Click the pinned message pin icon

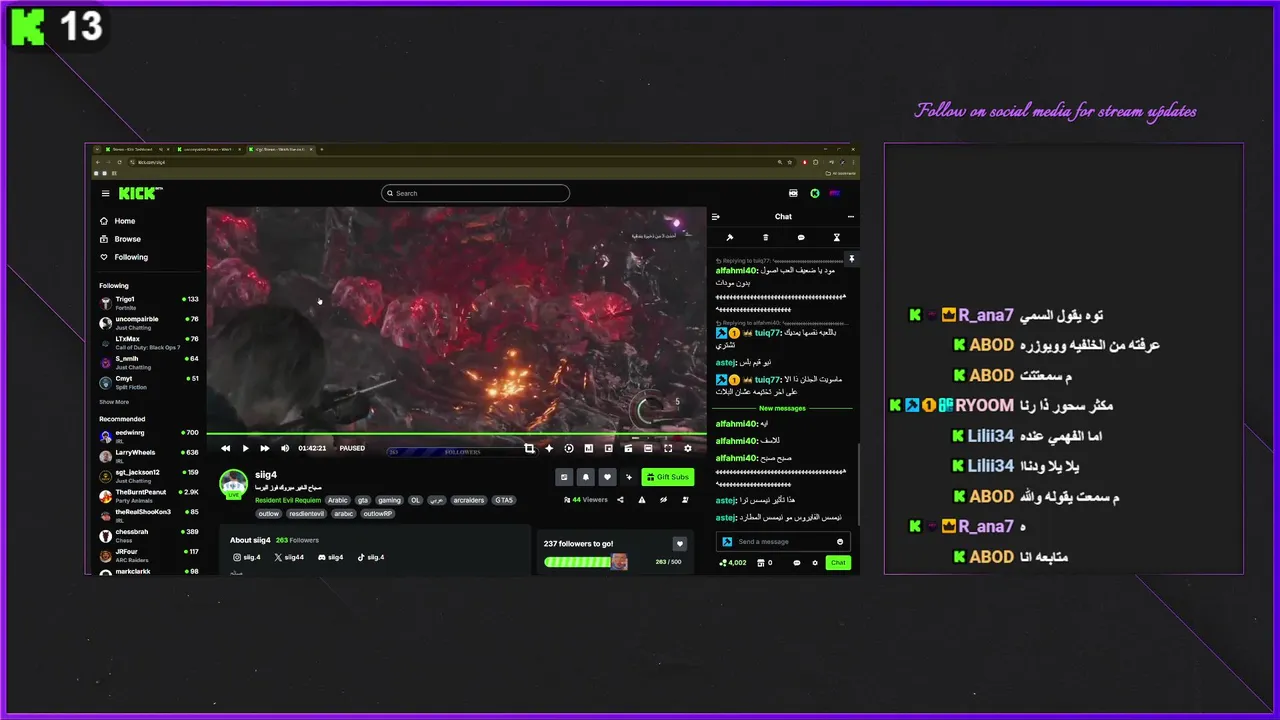click(852, 259)
